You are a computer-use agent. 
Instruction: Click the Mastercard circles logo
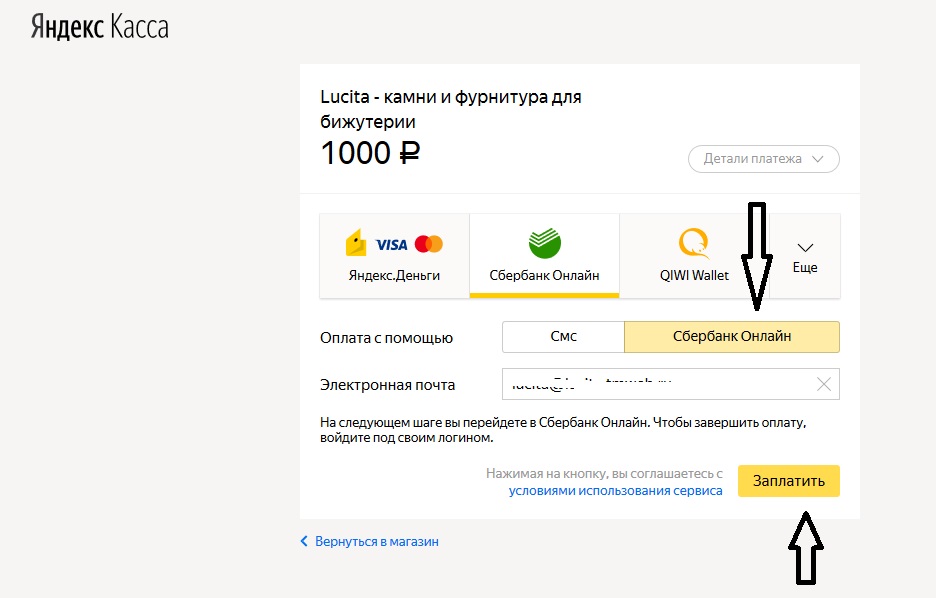(x=428, y=244)
